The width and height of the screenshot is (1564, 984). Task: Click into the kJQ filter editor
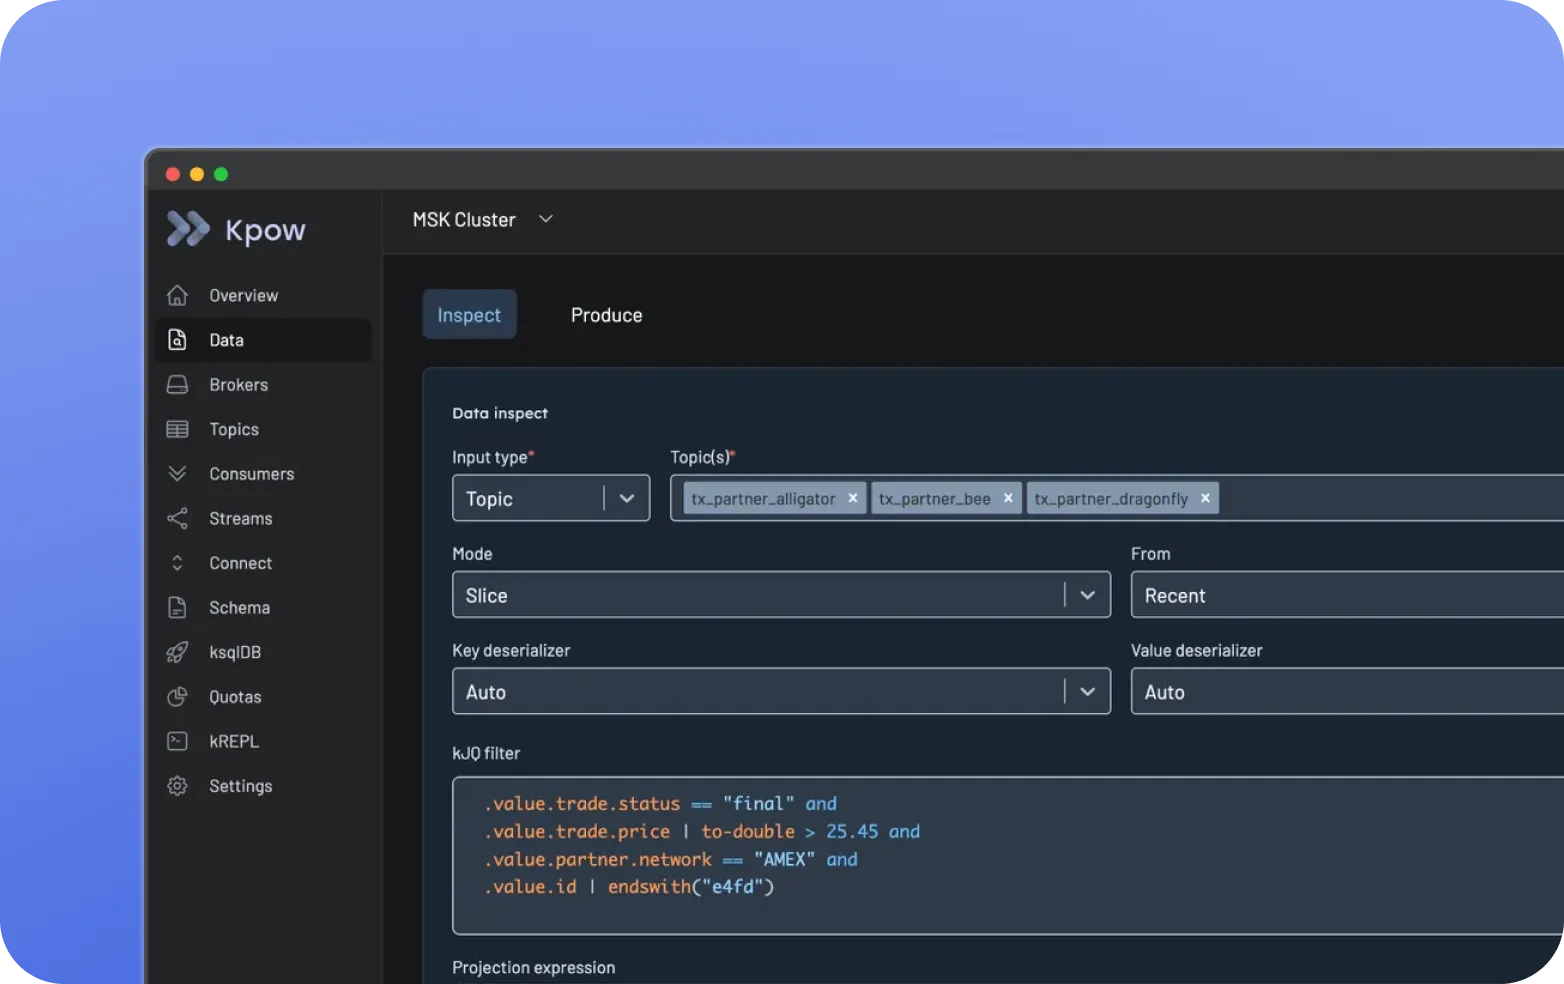tap(1008, 856)
